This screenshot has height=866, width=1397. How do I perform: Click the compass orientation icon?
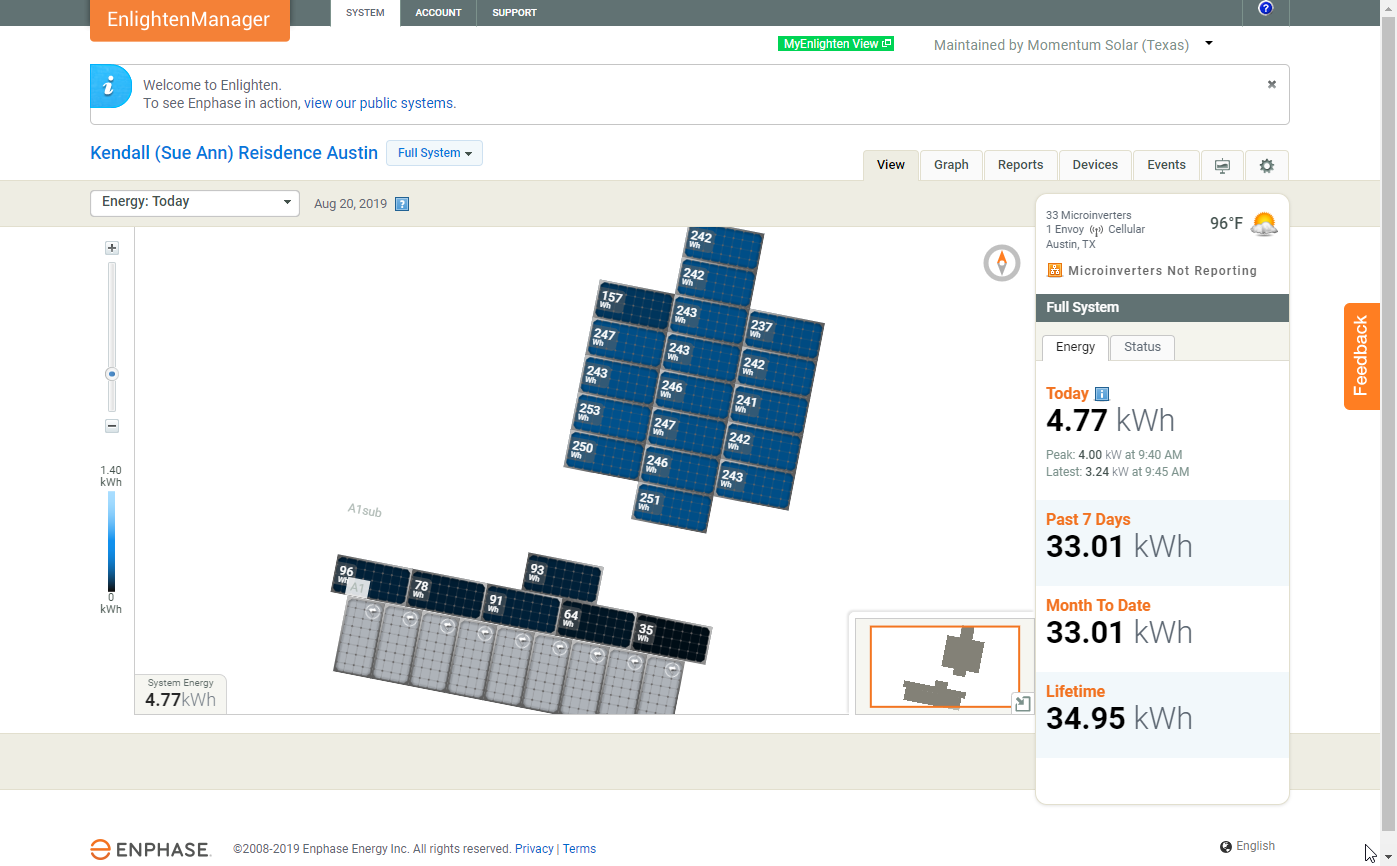point(1001,263)
